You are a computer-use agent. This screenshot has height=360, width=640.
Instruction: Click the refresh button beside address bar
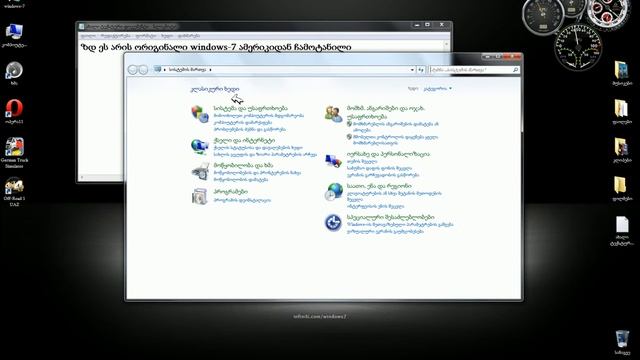421,70
